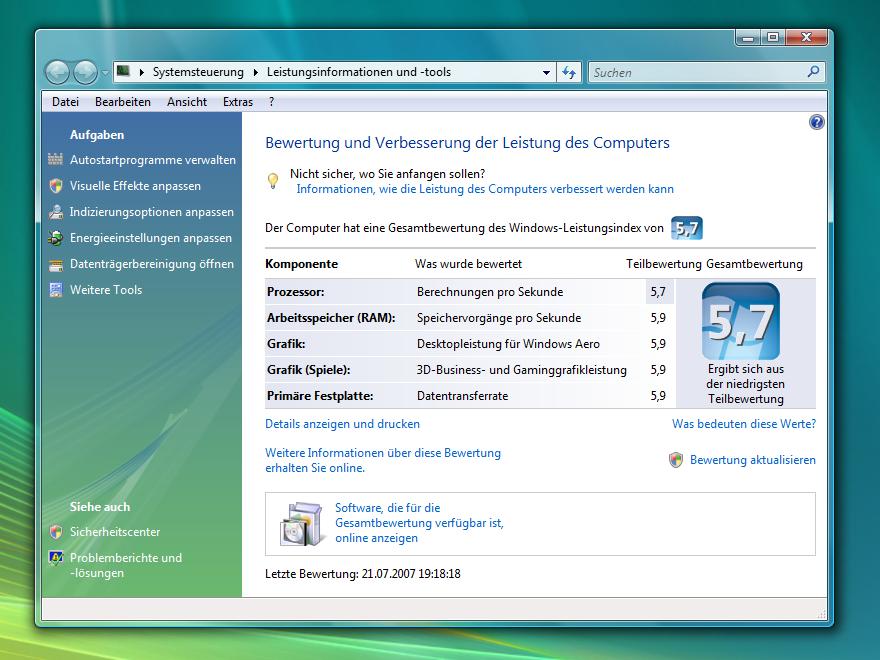Click the refresh button next to address bar

[569, 72]
